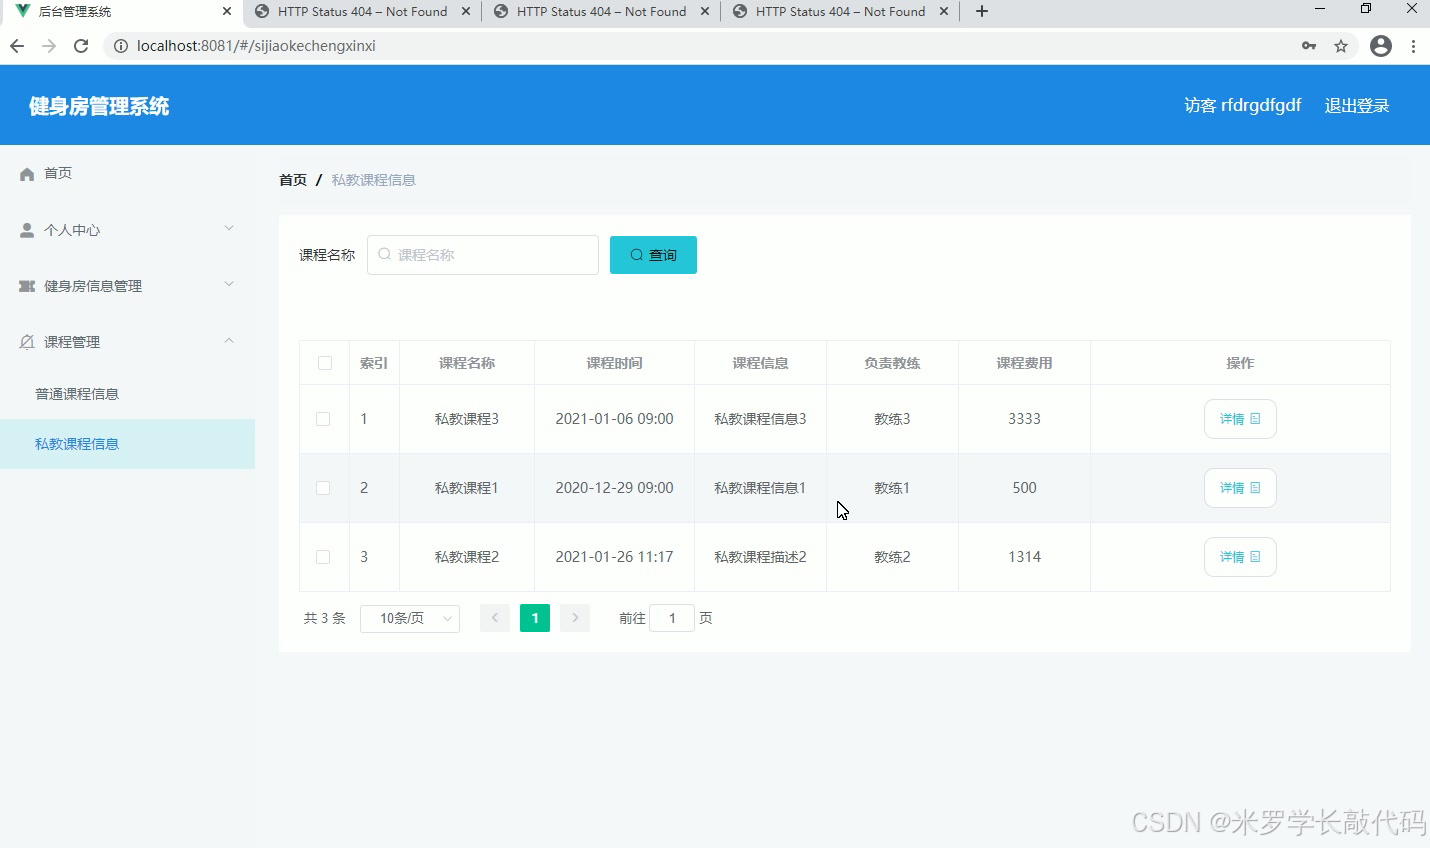
Task: Expand the 个人中心 menu chevron
Action: pos(229,229)
